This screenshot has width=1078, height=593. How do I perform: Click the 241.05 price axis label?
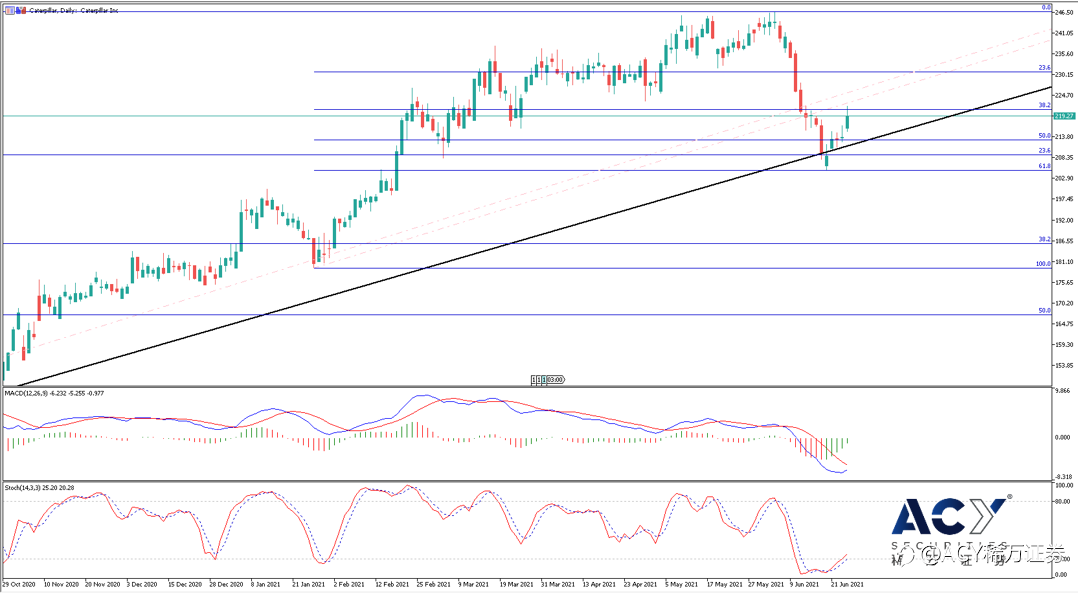pyautogui.click(x=1064, y=33)
